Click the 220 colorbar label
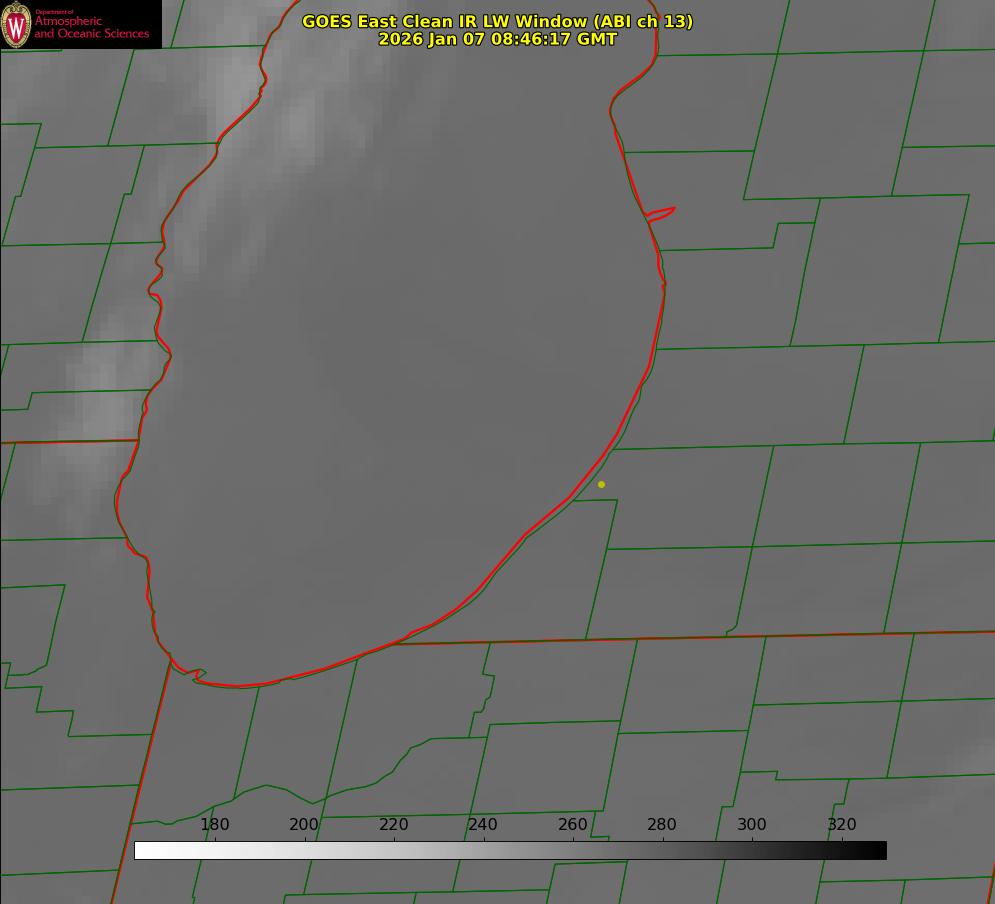Image resolution: width=995 pixels, height=904 pixels. point(393,824)
